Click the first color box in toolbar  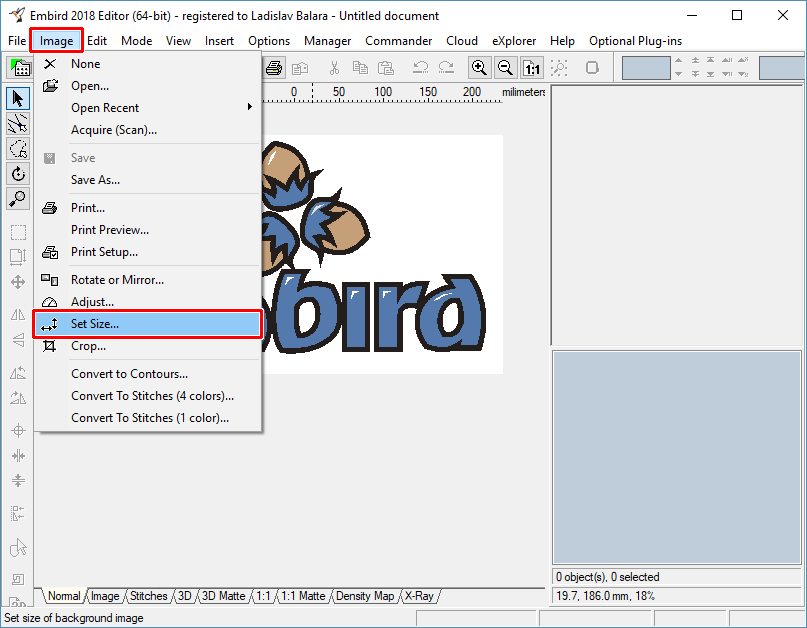click(x=646, y=68)
